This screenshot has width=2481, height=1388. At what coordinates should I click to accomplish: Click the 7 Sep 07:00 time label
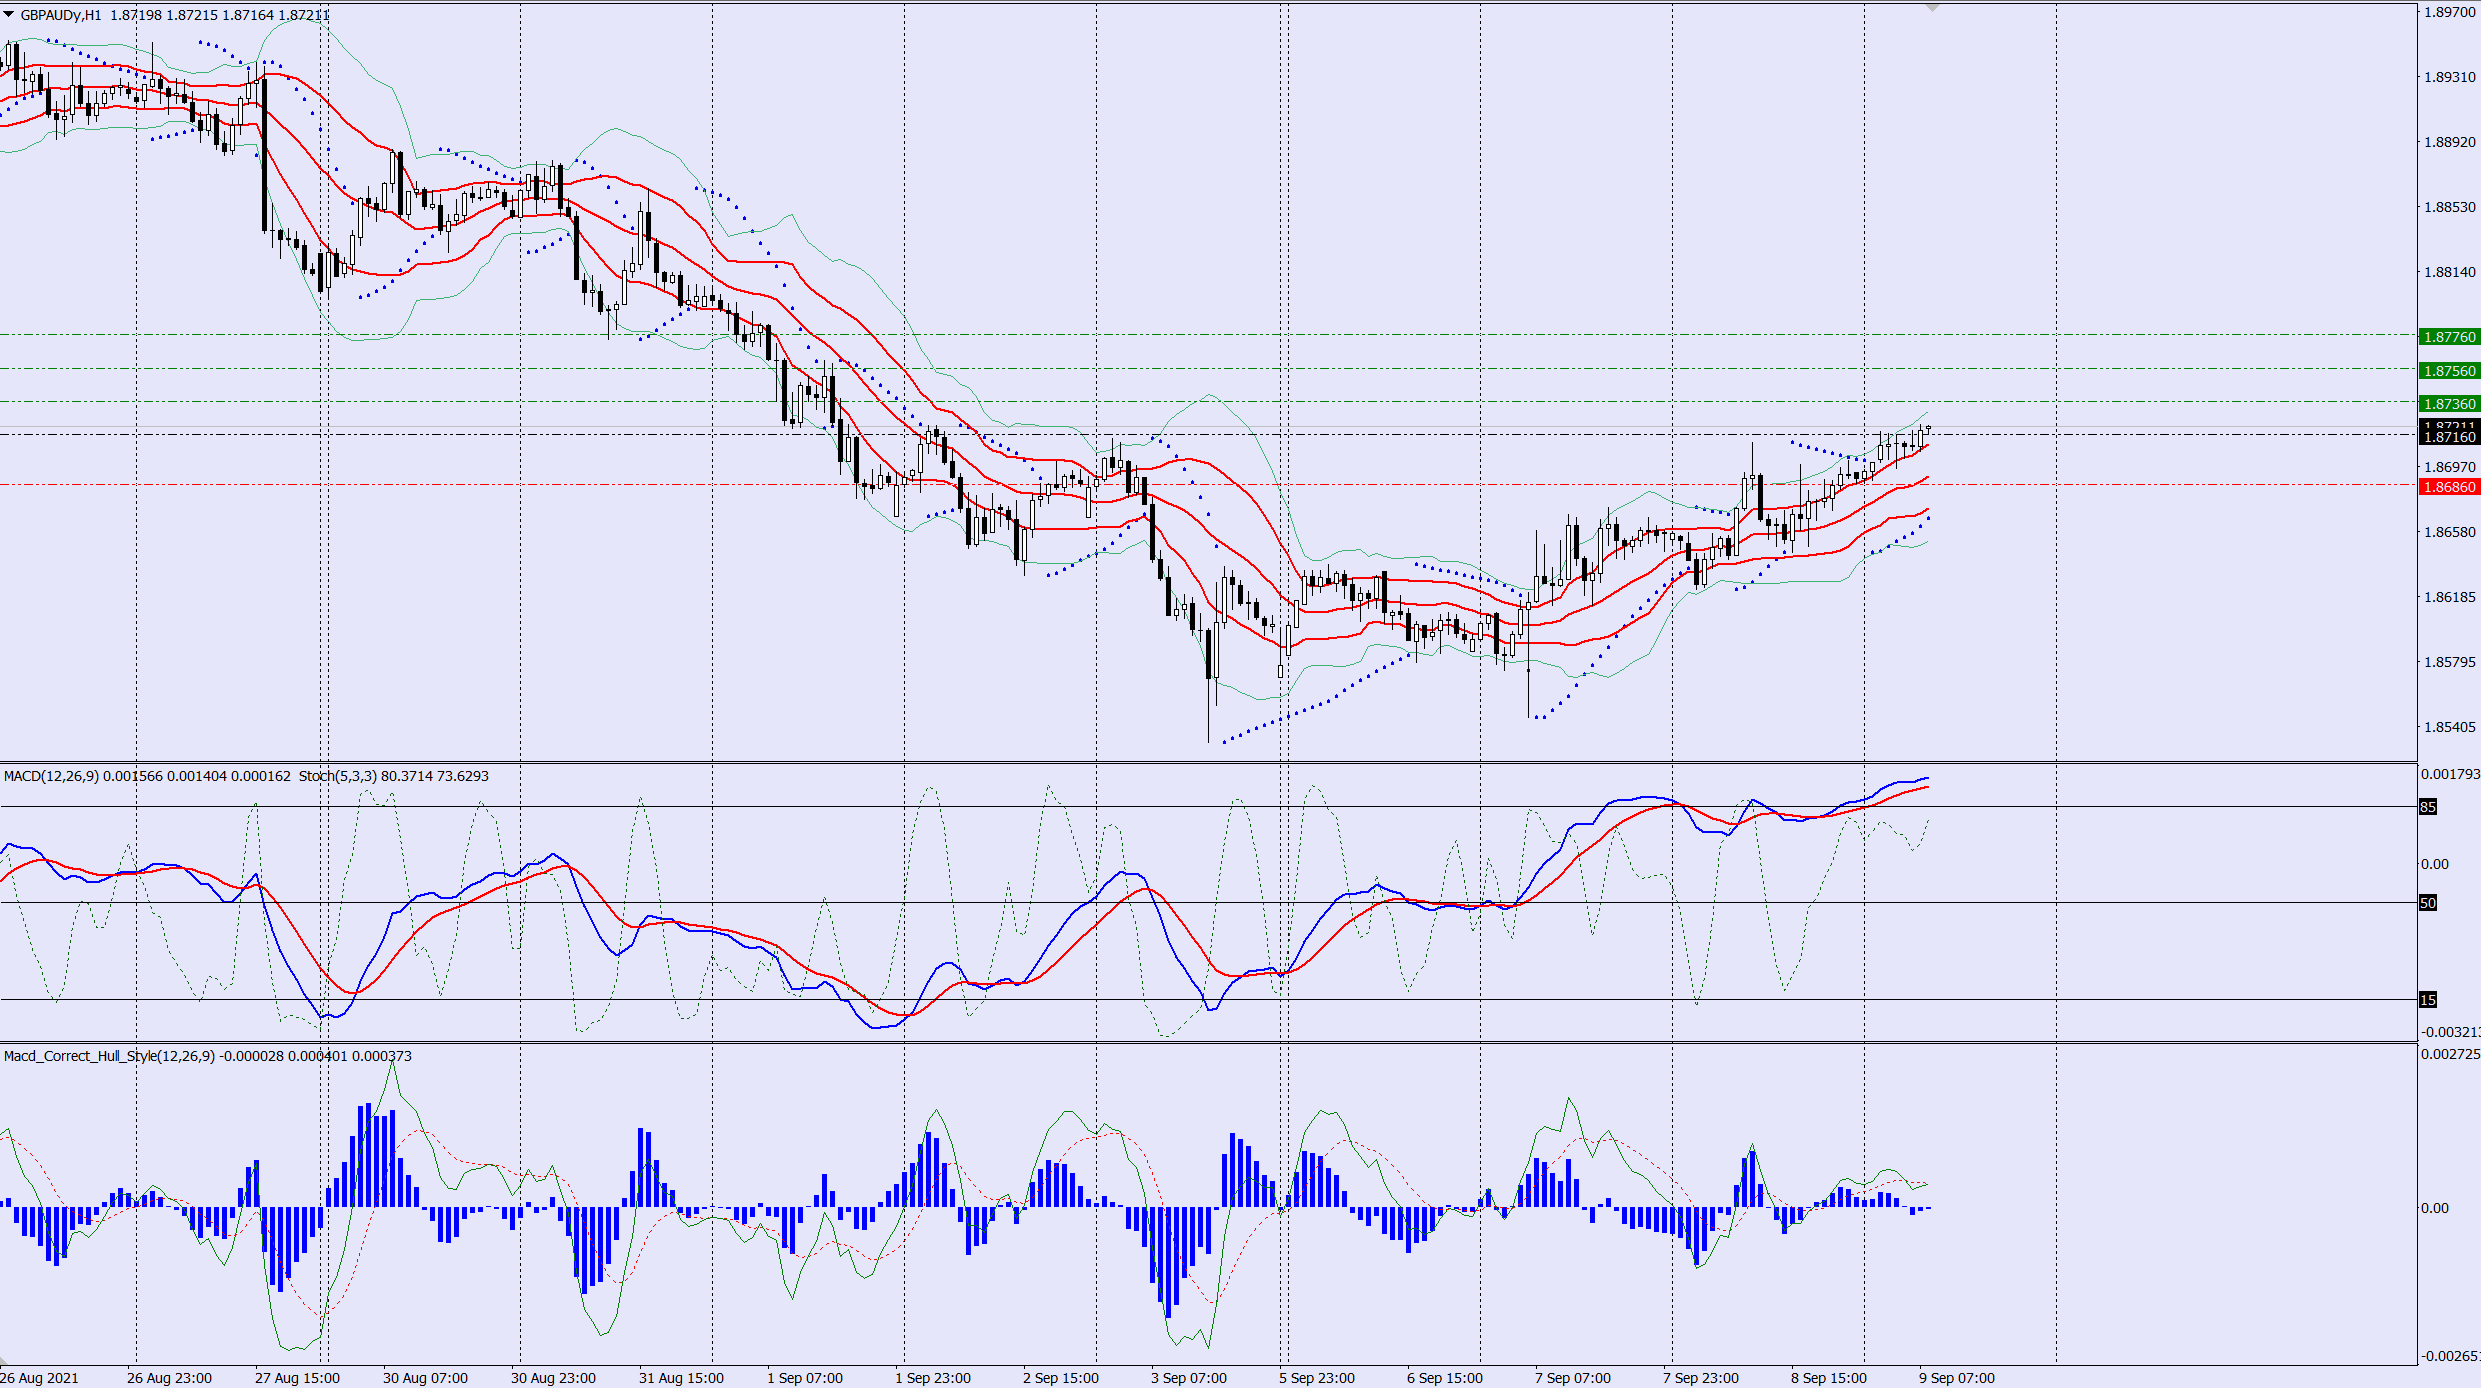coord(1573,1378)
